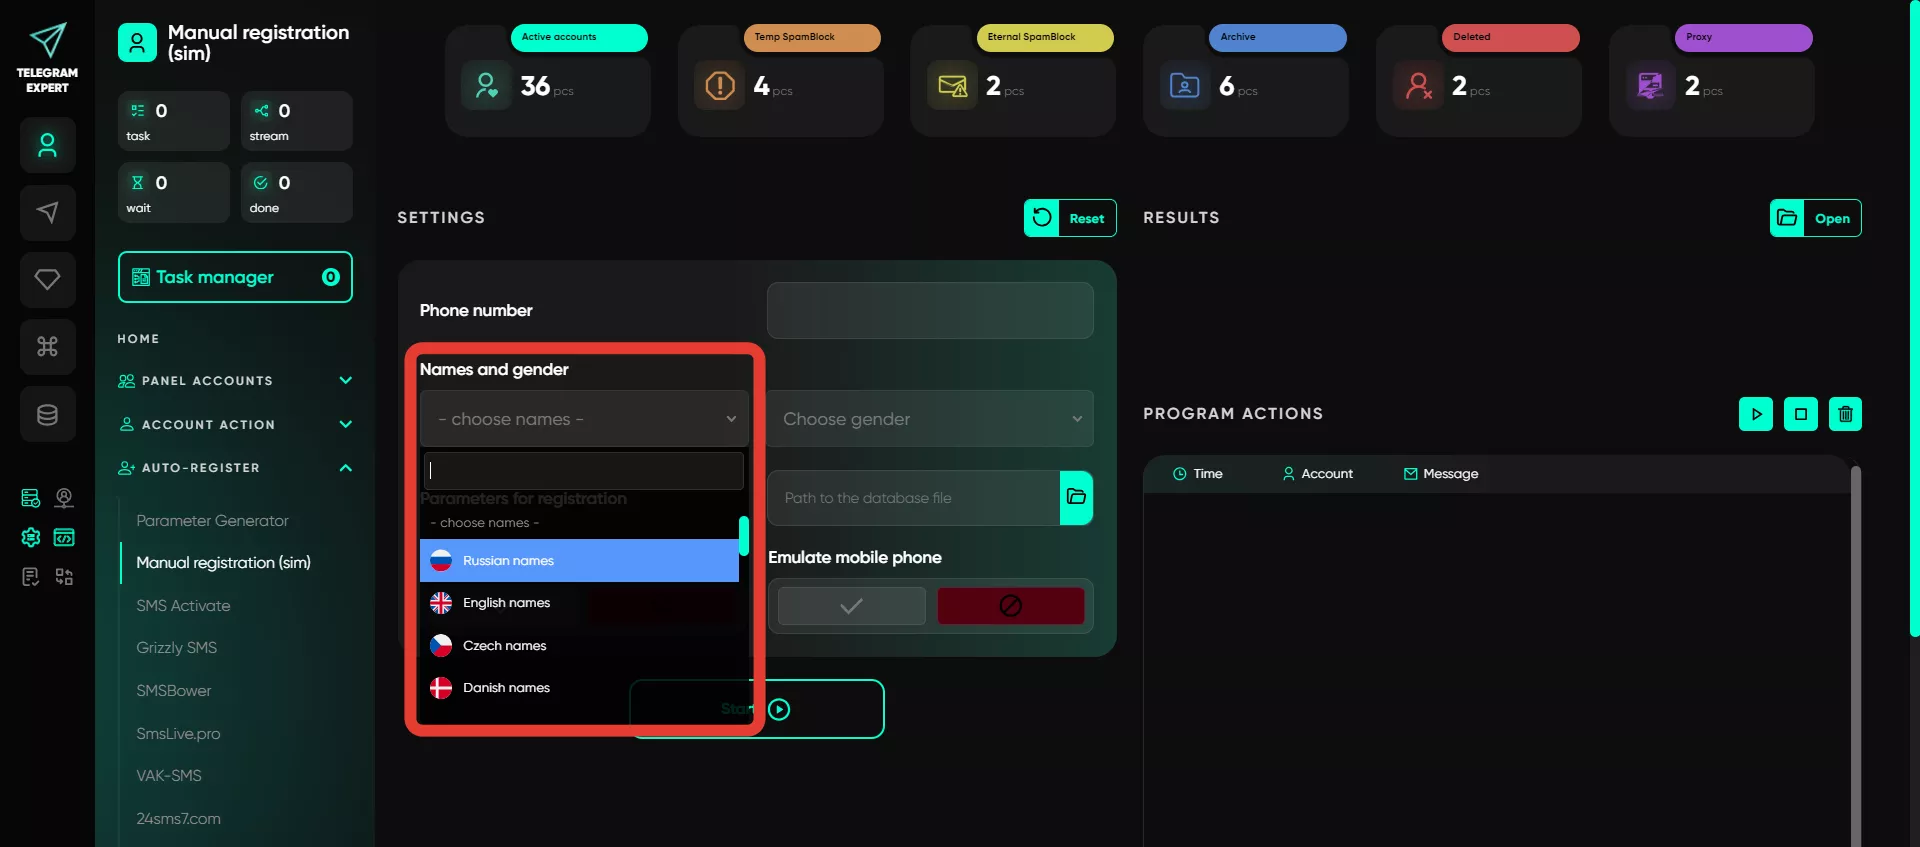The image size is (1920, 847).
Task: Click the Telegram Expert logo
Action: click(x=47, y=57)
